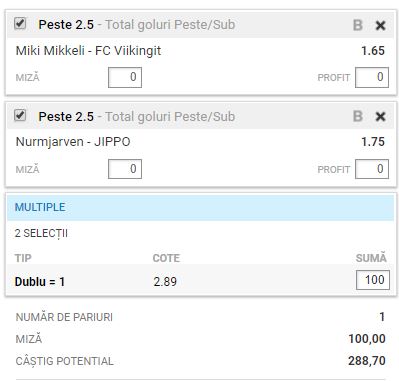
Task: Click the SUMĂ field showing 100
Action: 373,280
